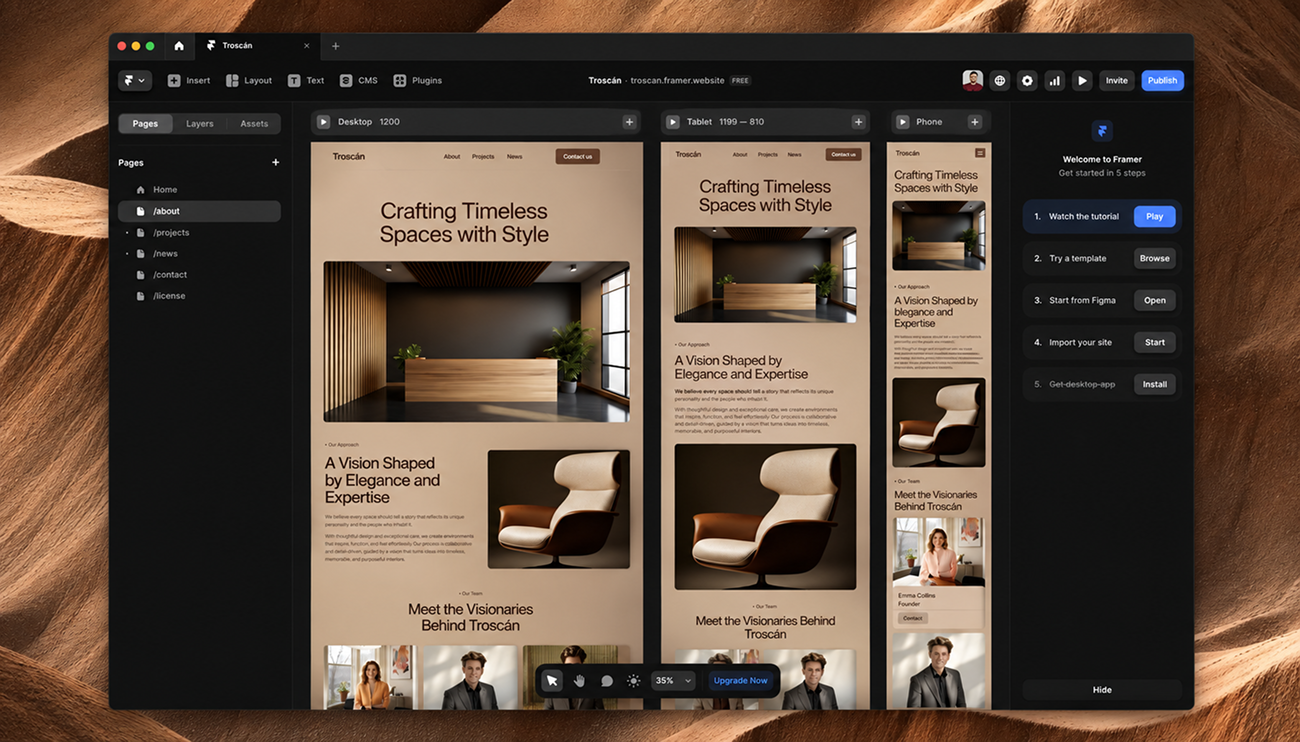Click Install for desktop app
This screenshot has height=742, width=1300.
click(x=1154, y=384)
